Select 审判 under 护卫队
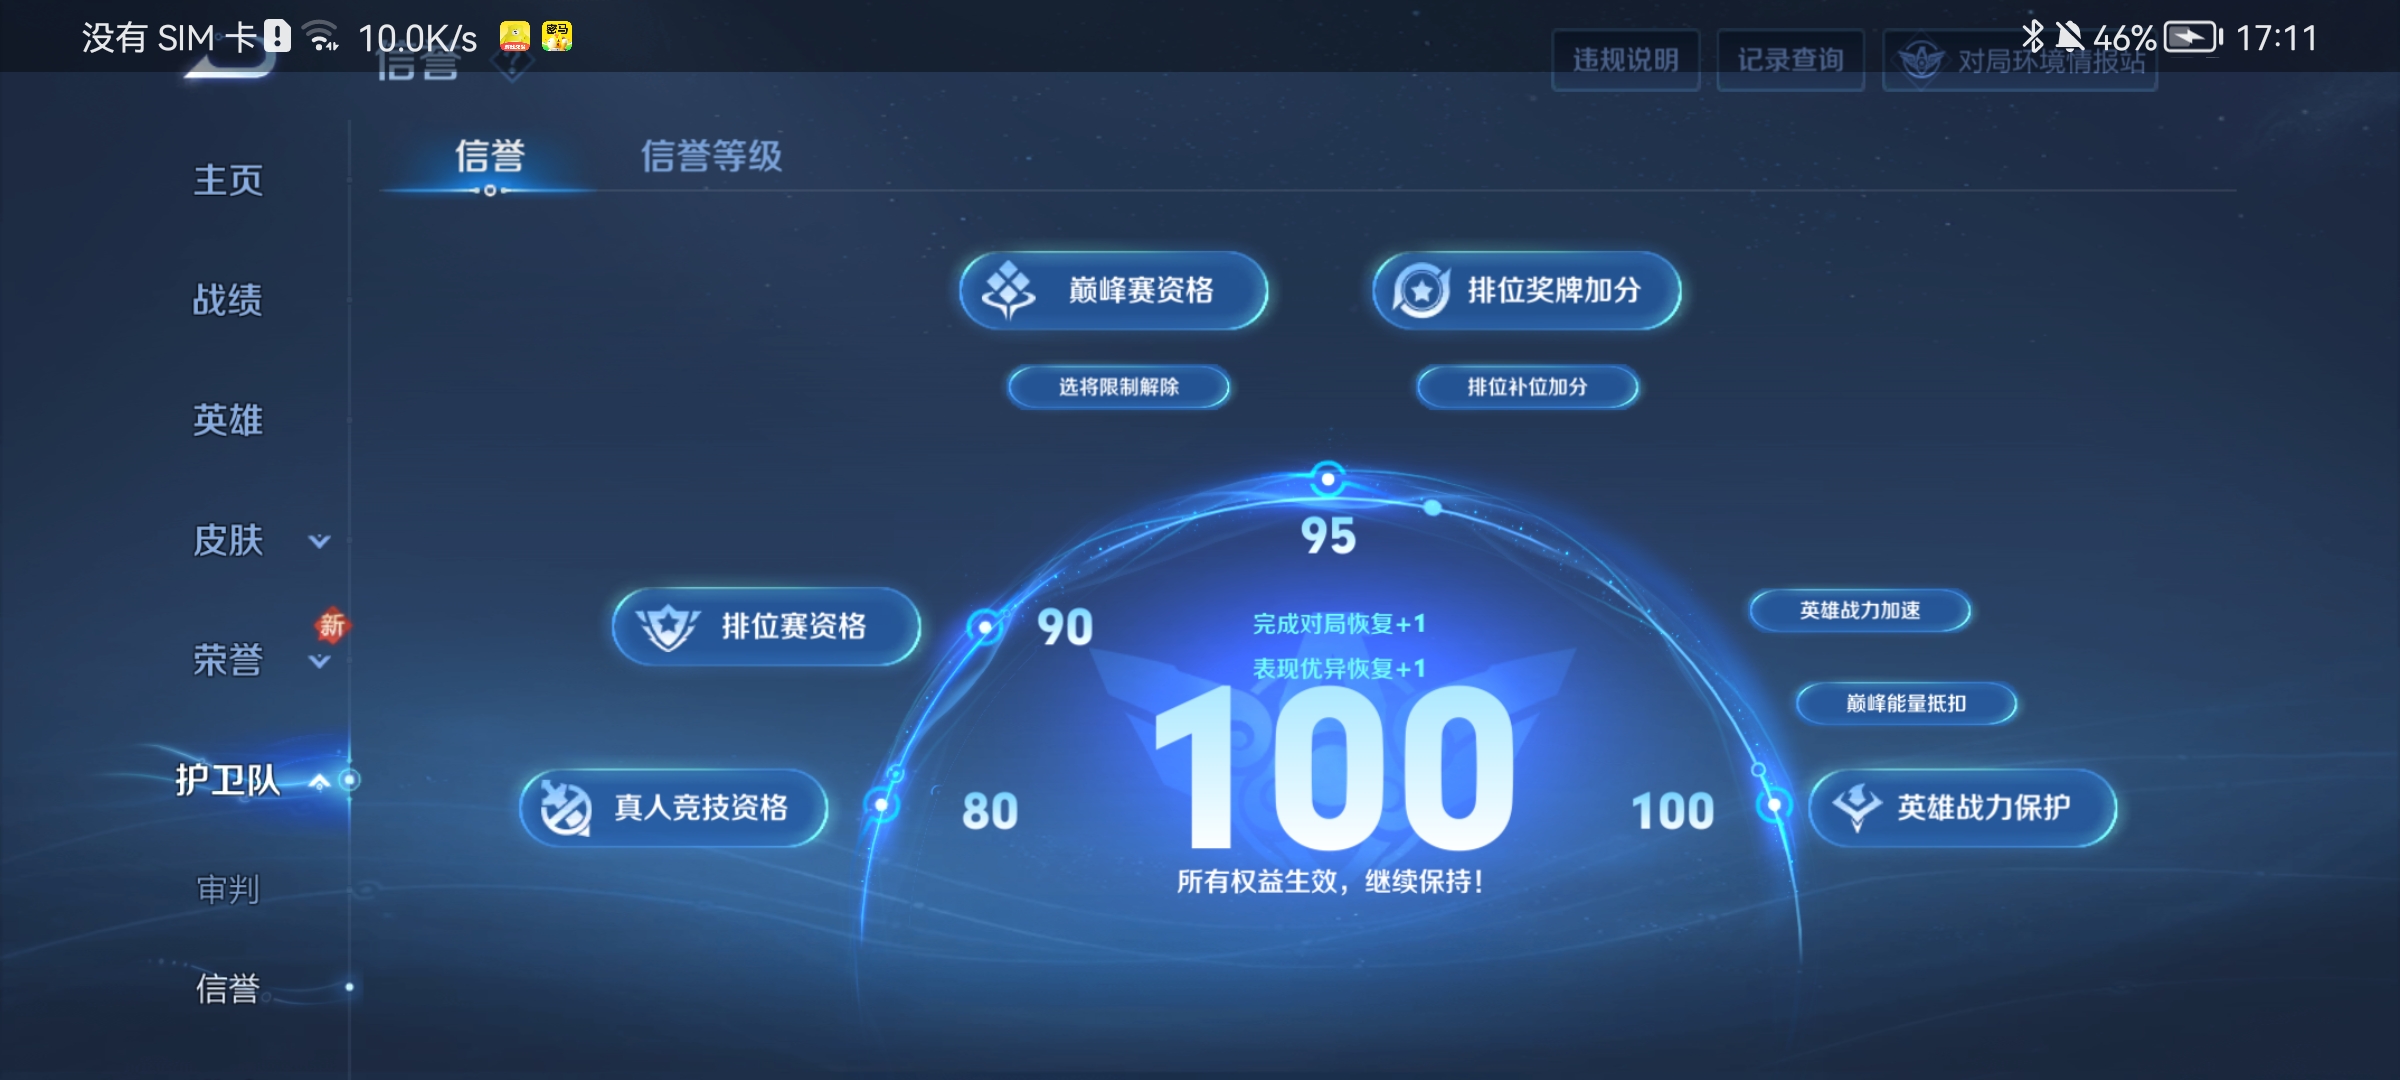The height and width of the screenshot is (1080, 2400). click(x=228, y=889)
